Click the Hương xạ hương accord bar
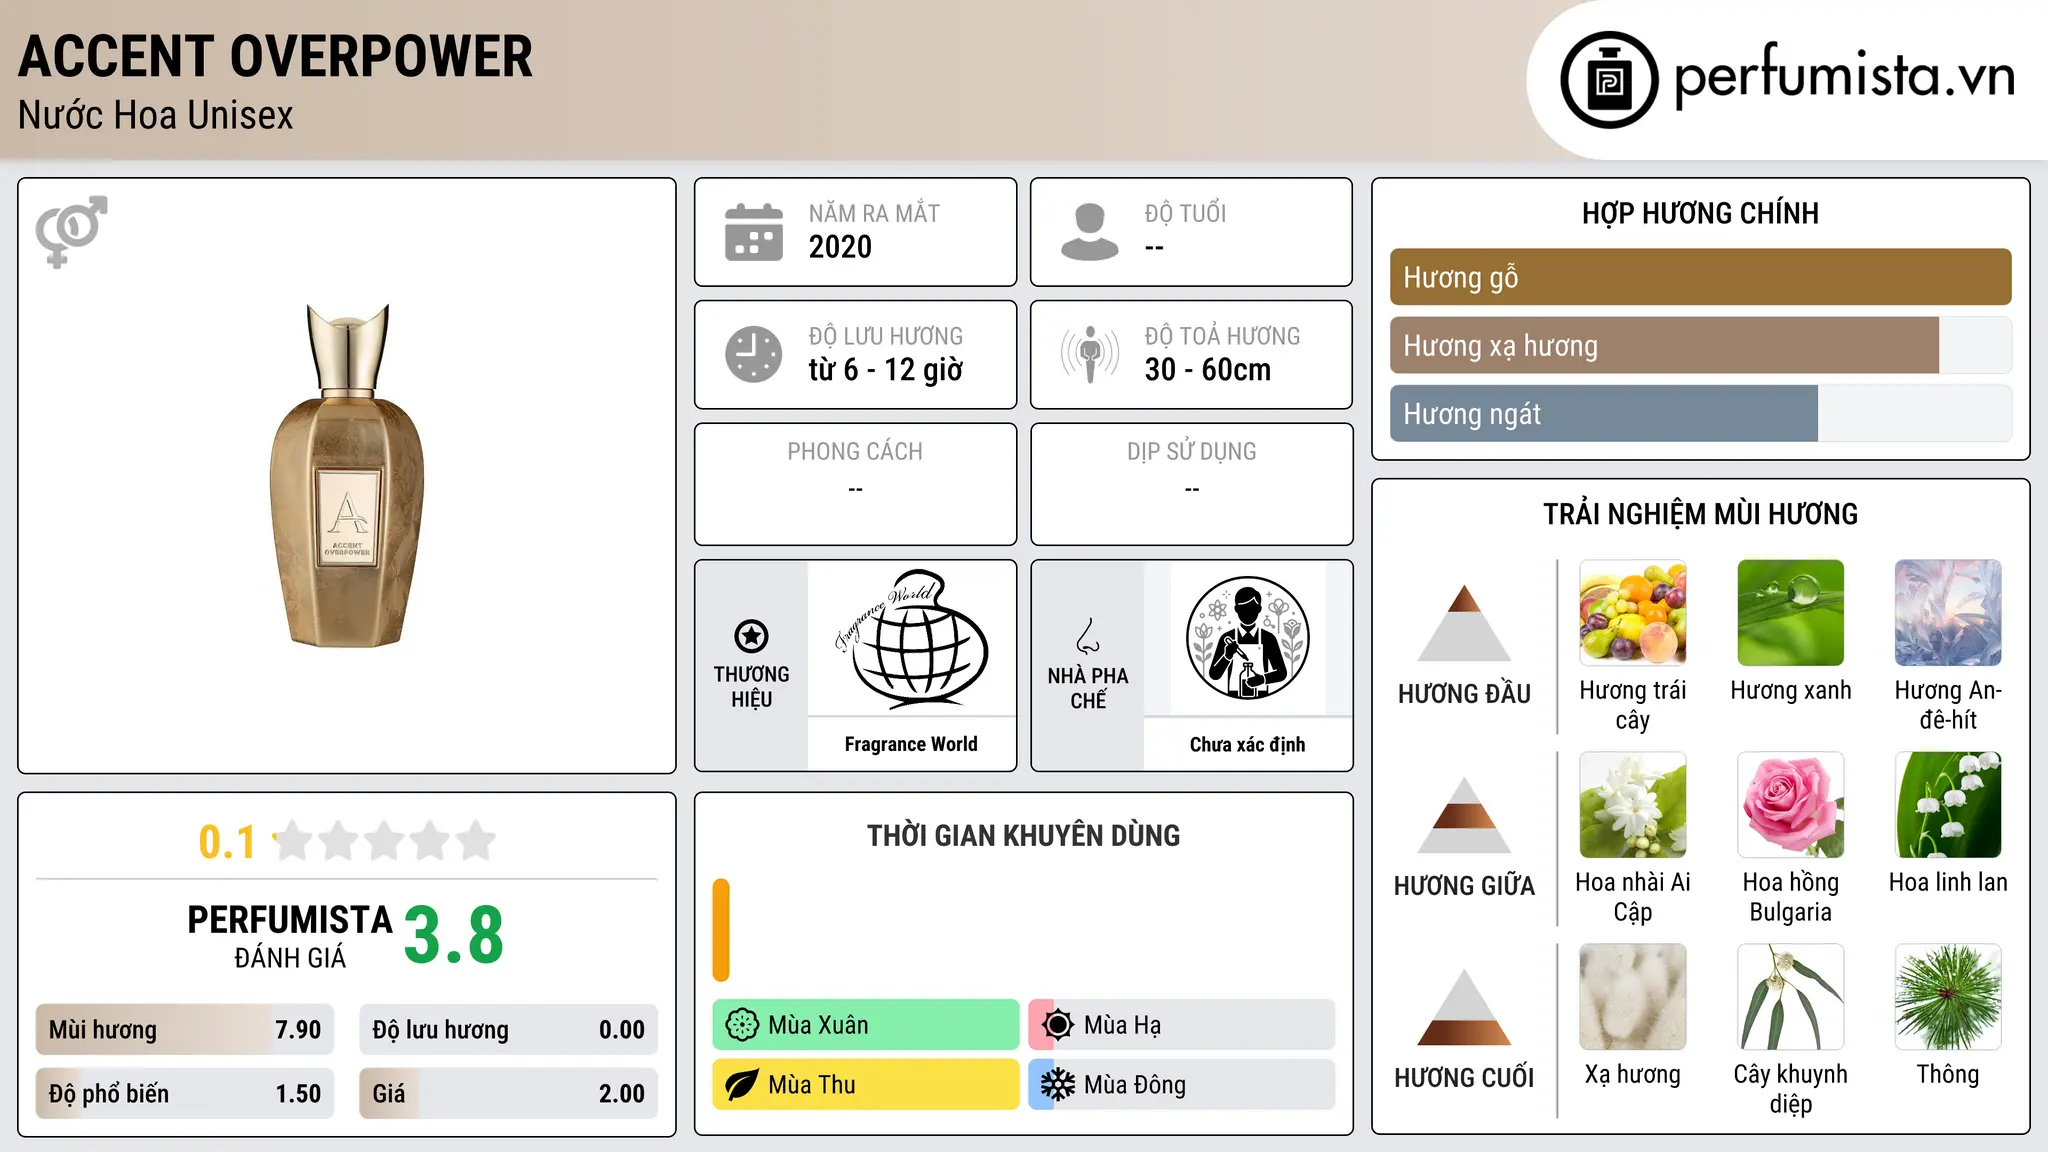This screenshot has width=2048, height=1152. click(x=1701, y=345)
